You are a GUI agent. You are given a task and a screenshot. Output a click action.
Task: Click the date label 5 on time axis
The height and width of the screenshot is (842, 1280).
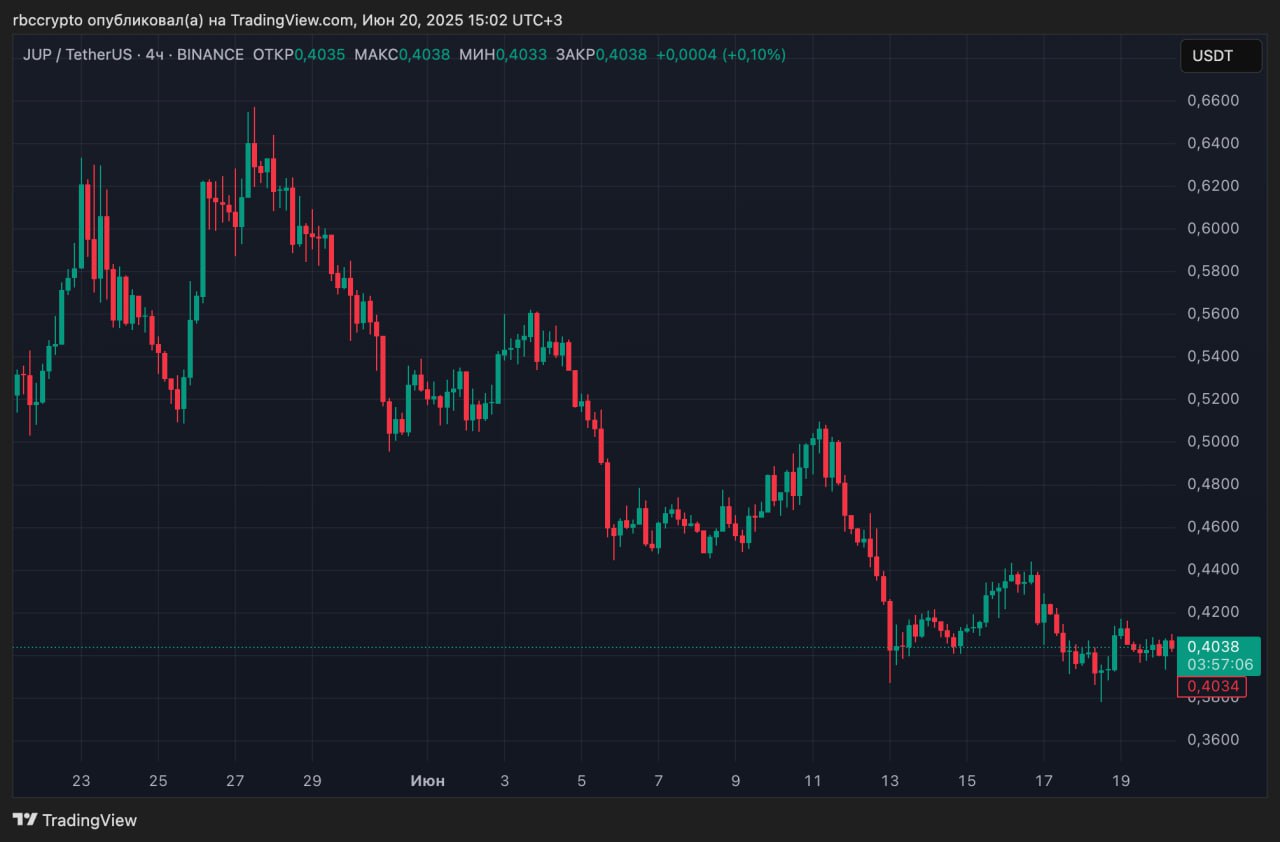[x=581, y=780]
